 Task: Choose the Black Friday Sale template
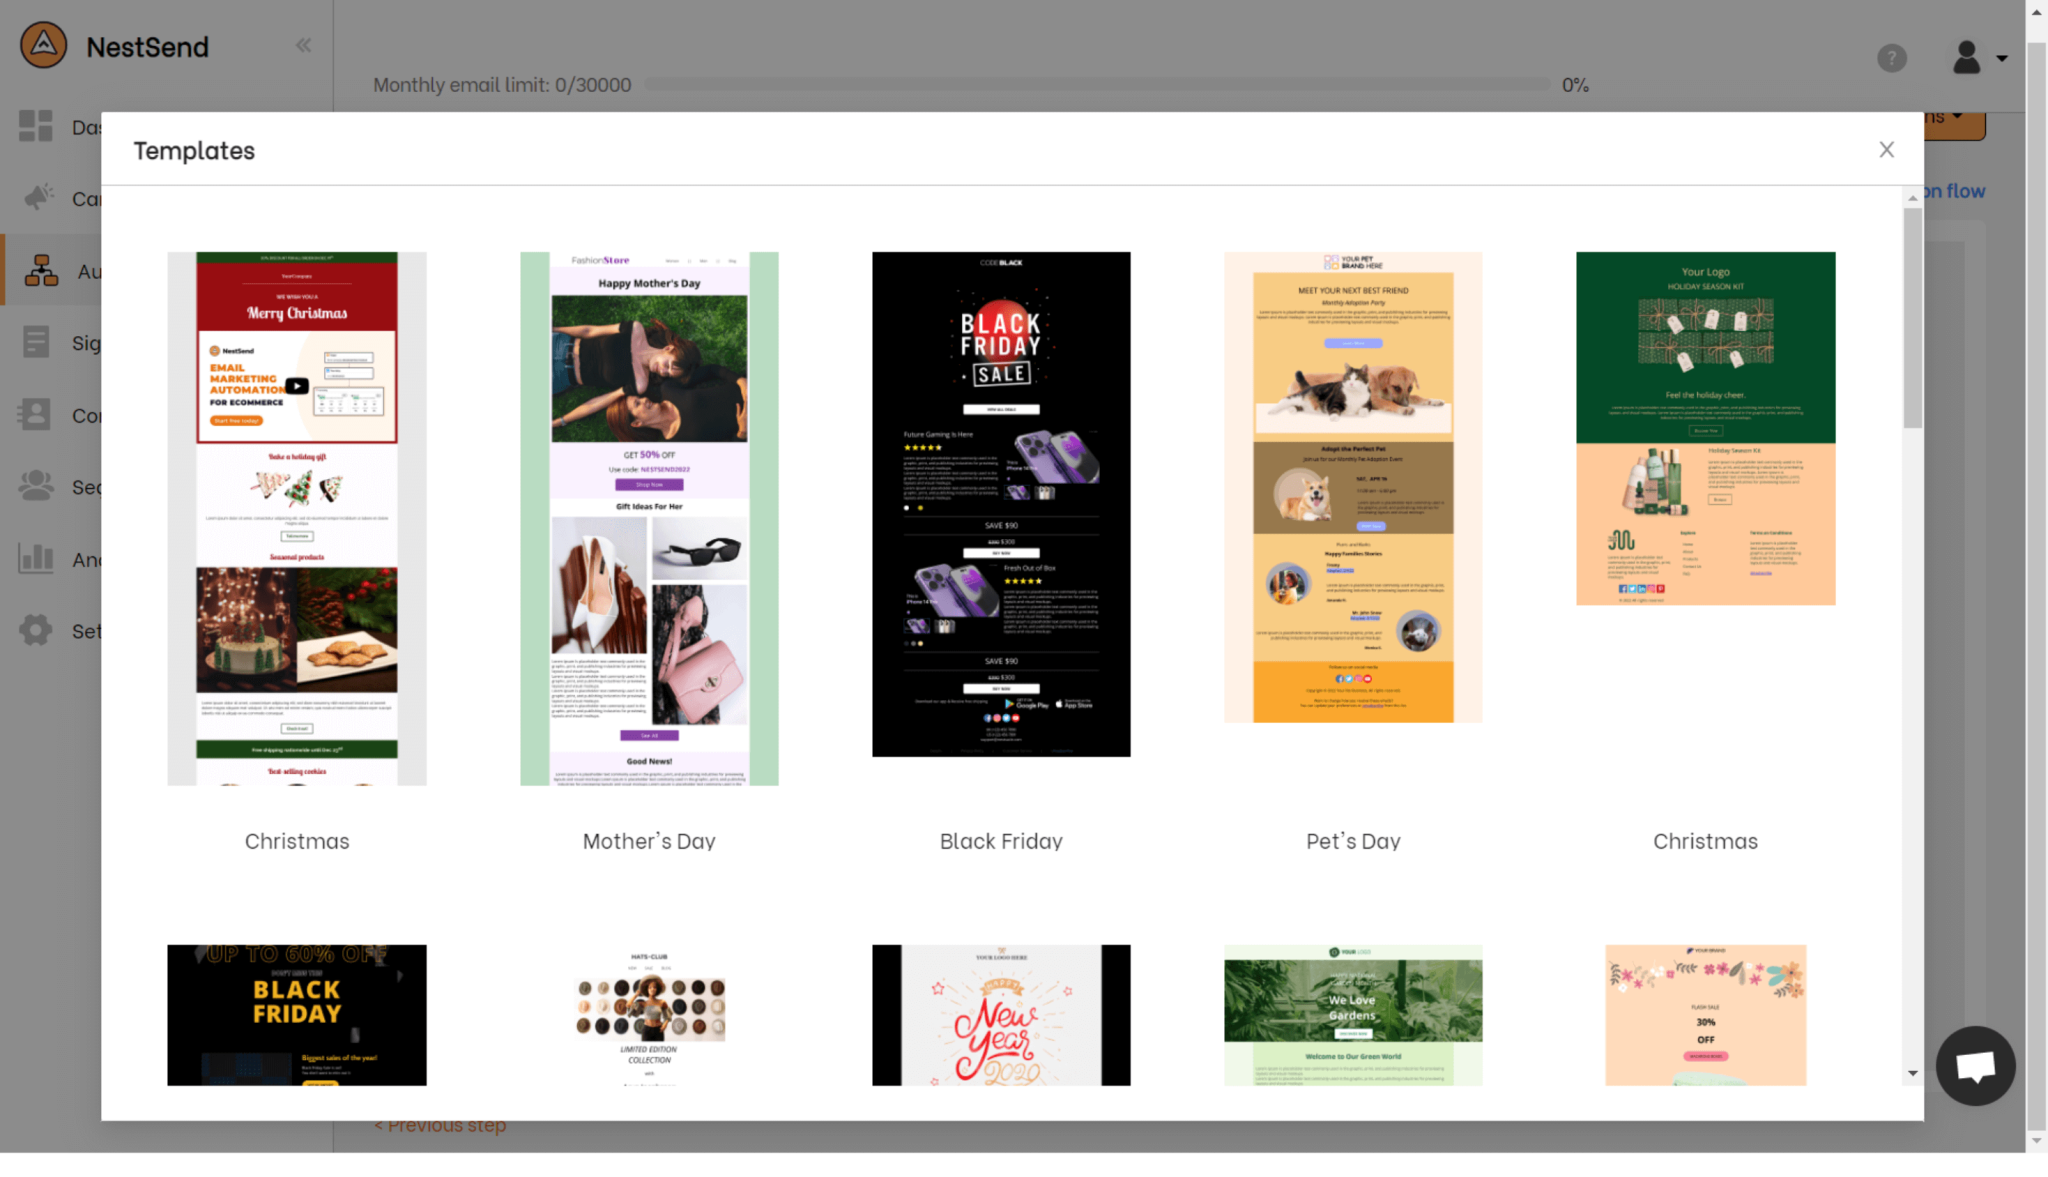[x=1001, y=504]
